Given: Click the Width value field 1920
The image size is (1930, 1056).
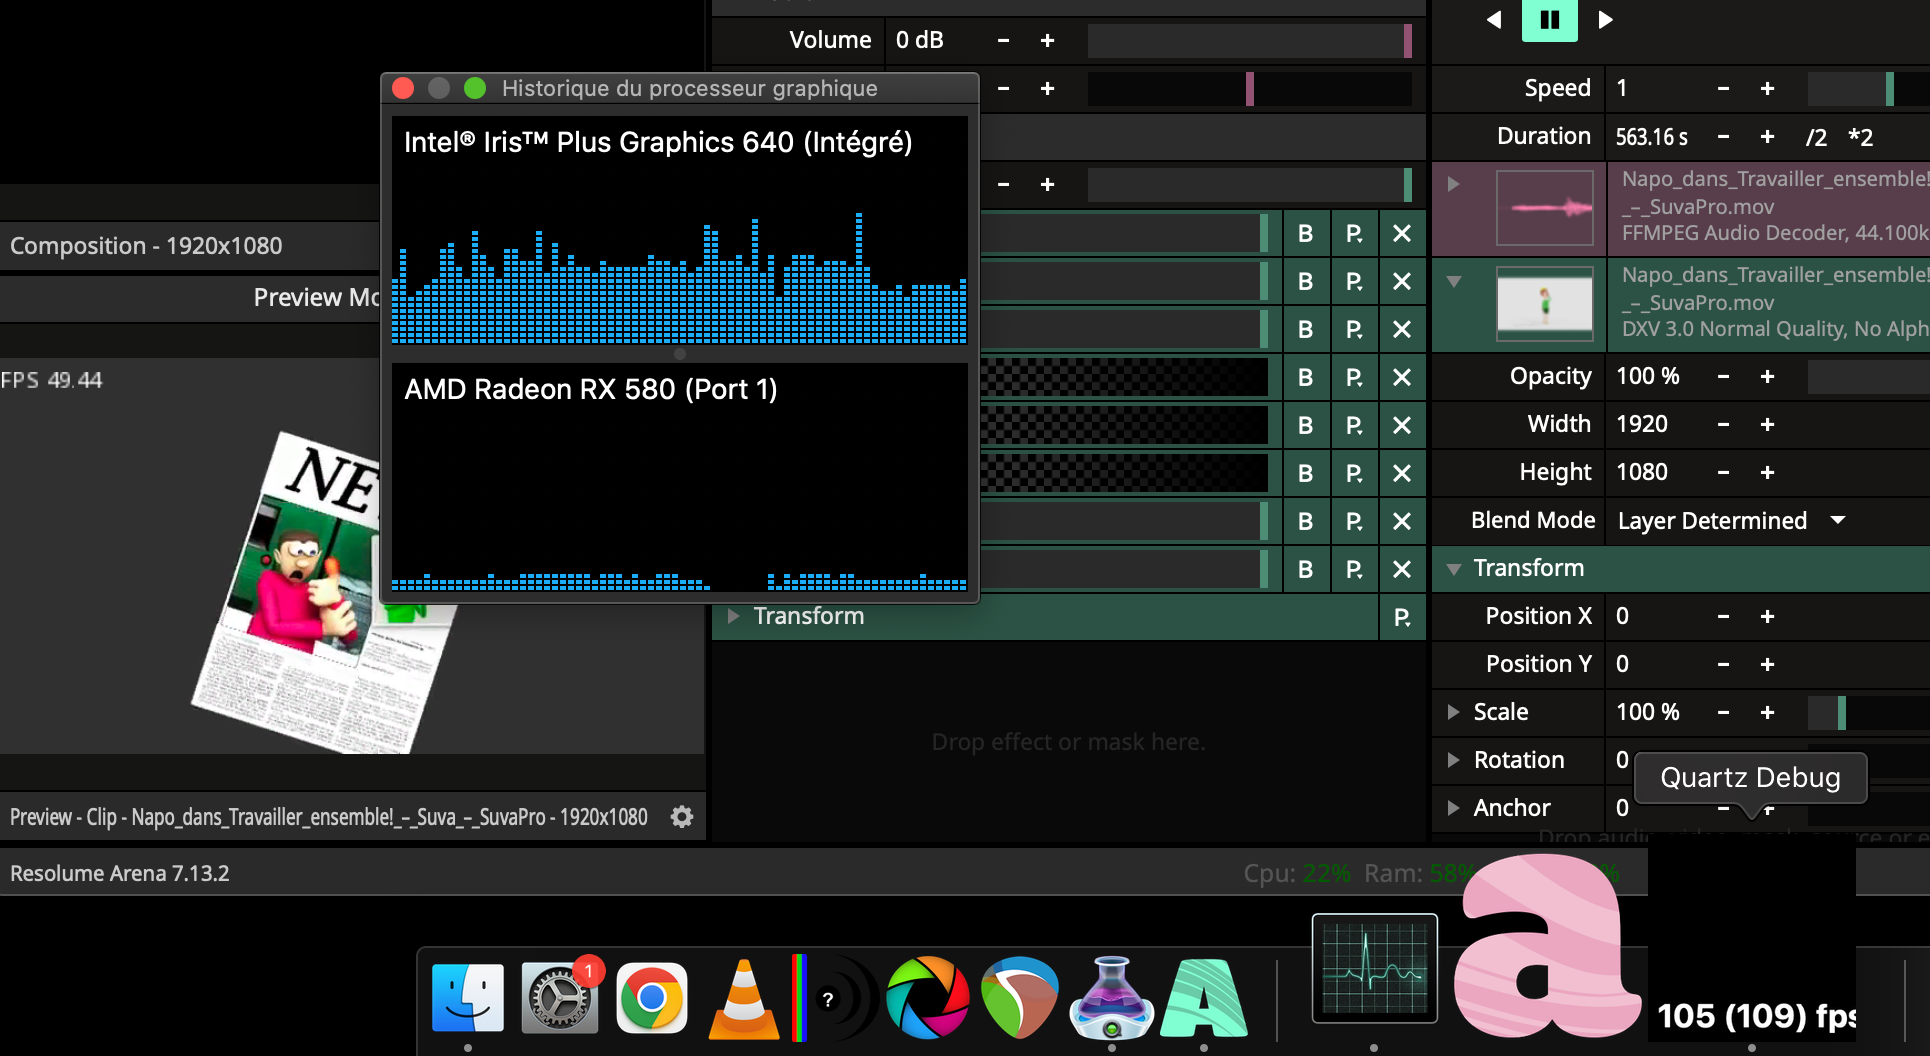Looking at the screenshot, I should pyautogui.click(x=1642, y=424).
